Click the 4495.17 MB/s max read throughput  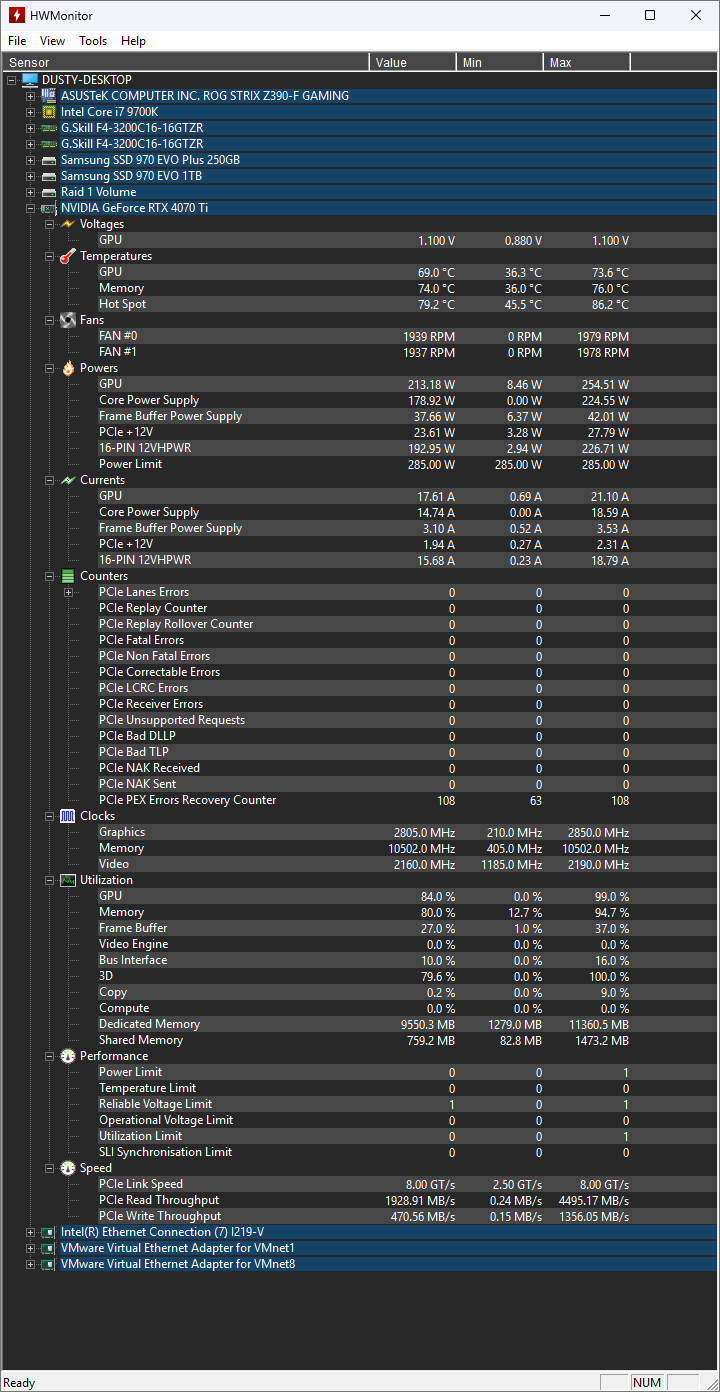[593, 1200]
